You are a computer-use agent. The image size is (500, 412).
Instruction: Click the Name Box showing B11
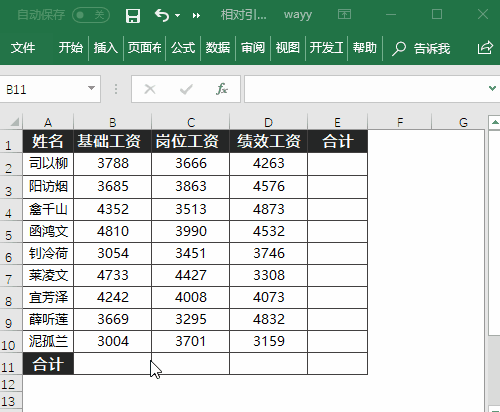43,89
